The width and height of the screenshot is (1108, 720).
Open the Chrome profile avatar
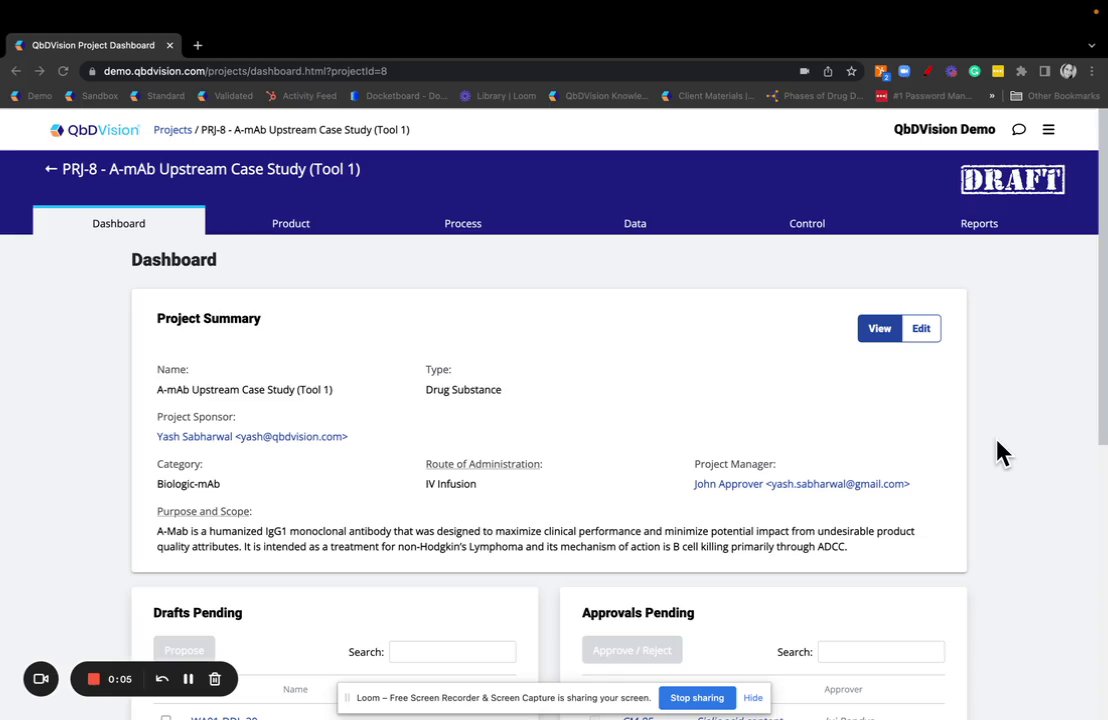coord(1068,71)
